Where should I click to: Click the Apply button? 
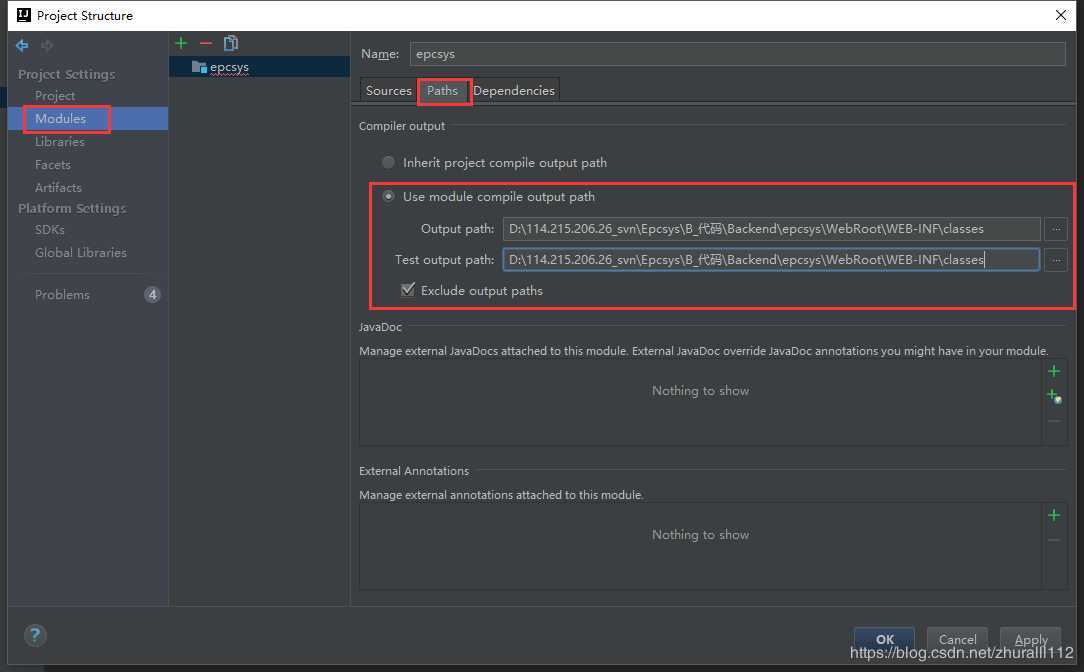pyautogui.click(x=1031, y=640)
